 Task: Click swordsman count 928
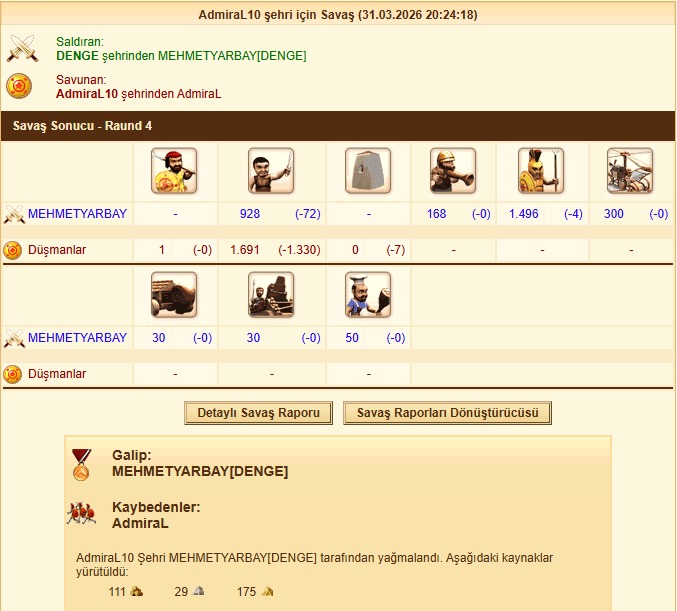point(250,214)
